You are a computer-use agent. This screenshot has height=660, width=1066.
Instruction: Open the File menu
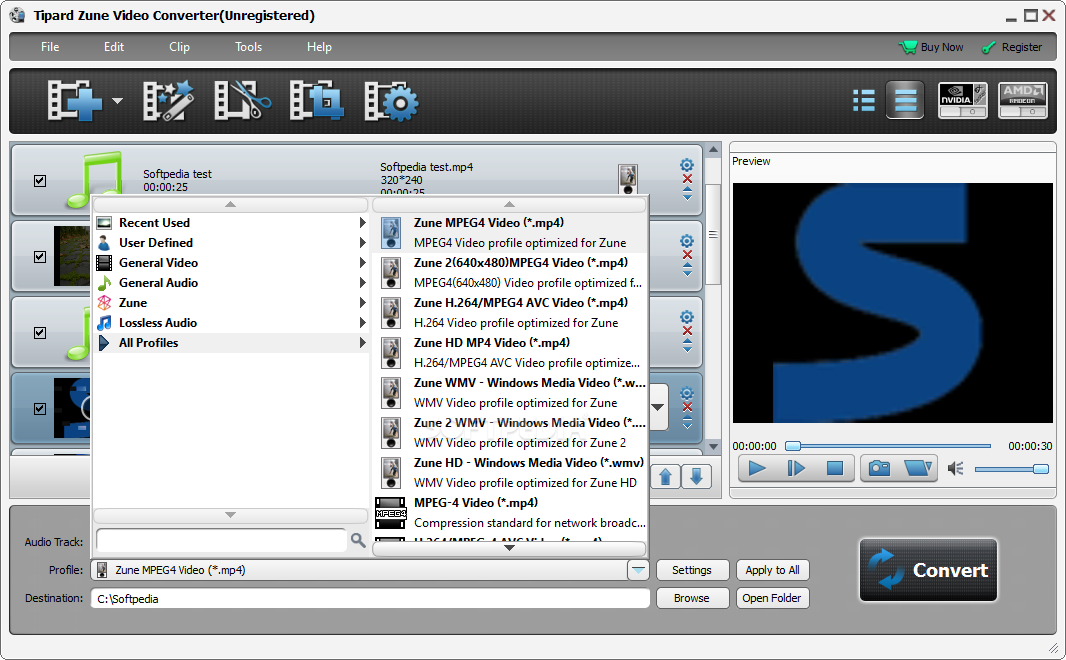coord(50,47)
